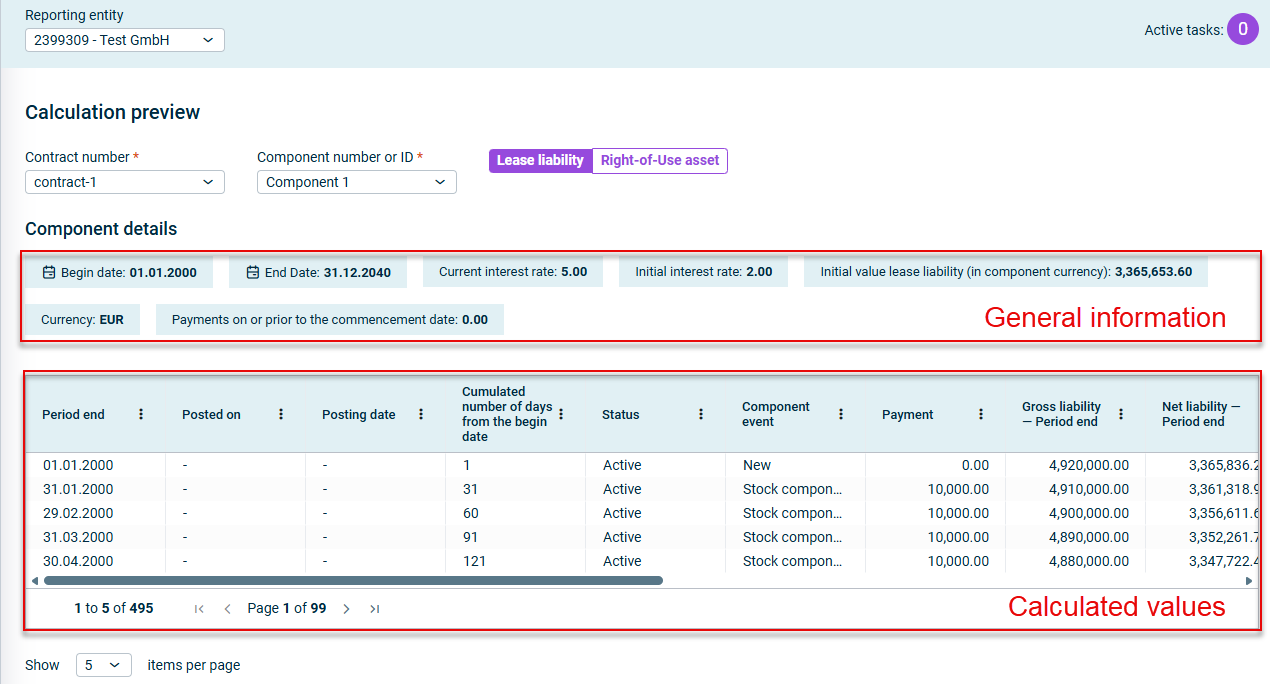
Task: Open the Component event column menu
Action: point(841,414)
